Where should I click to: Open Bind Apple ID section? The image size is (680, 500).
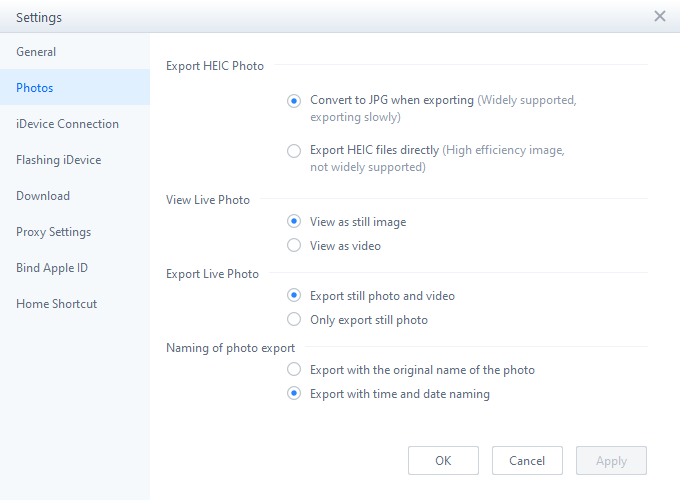point(52,268)
